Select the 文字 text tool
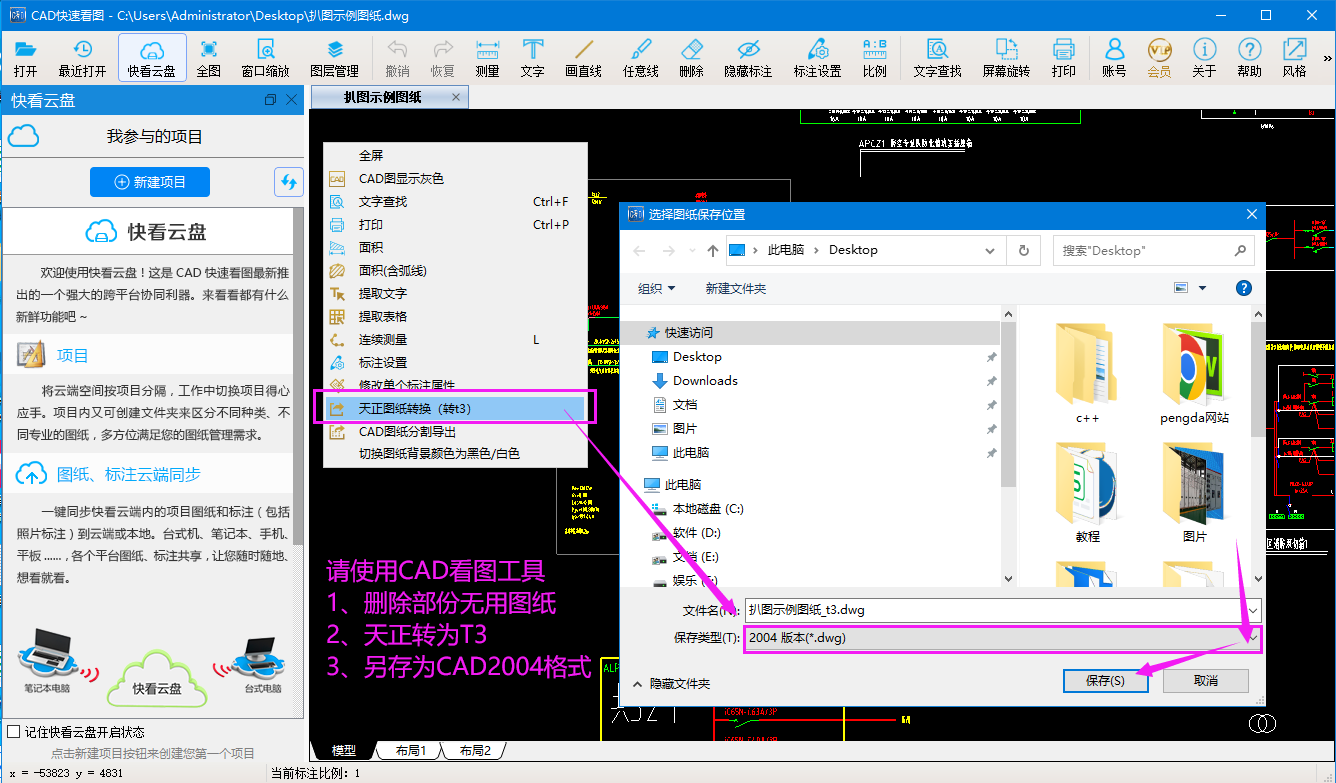The height and width of the screenshot is (783, 1336). point(533,58)
